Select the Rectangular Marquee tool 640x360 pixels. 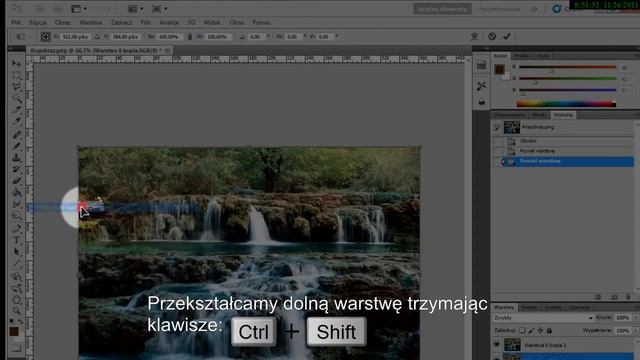coord(16,76)
